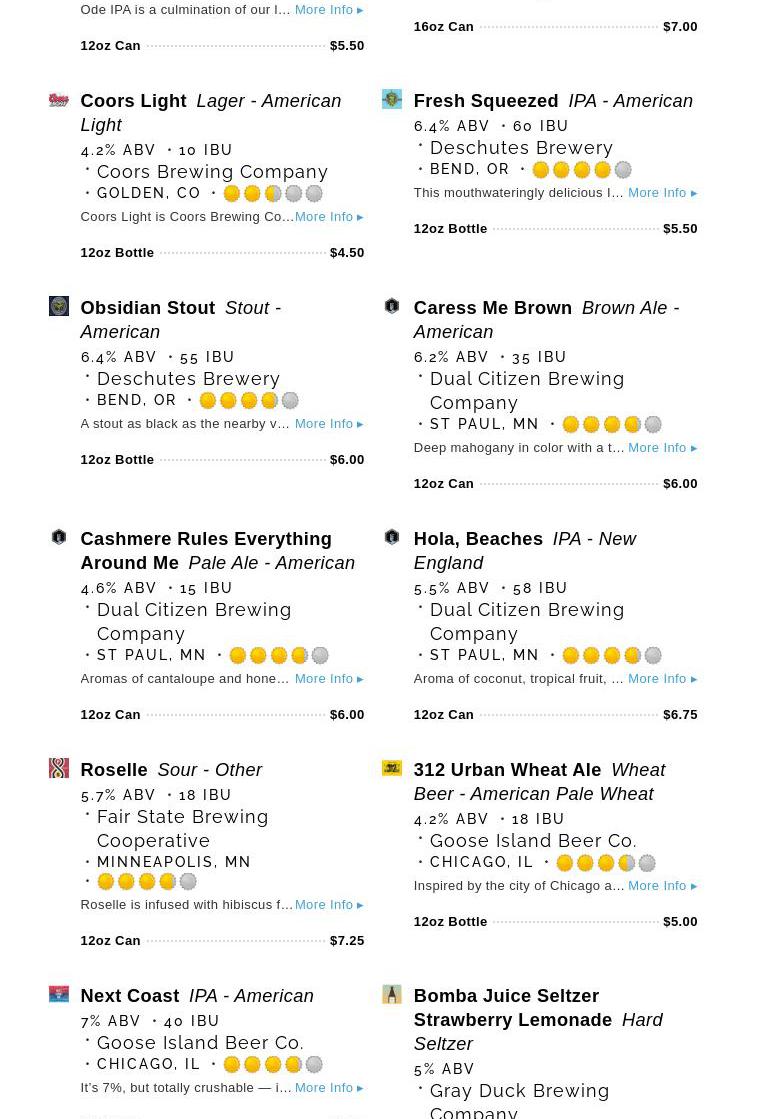Click Dual Citizen Brewing Company under Hola, Beaches
The width and height of the screenshot is (770, 1119).
(527, 621)
